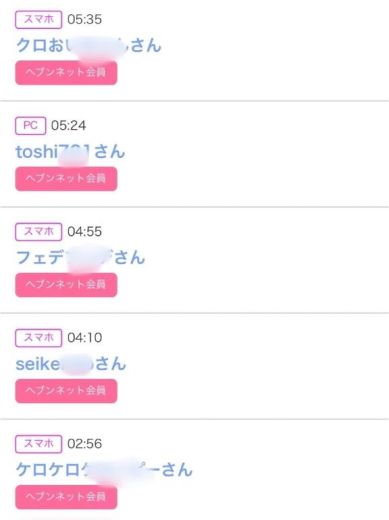
Task: Click the 05:35 timestamp
Action: tap(85, 19)
